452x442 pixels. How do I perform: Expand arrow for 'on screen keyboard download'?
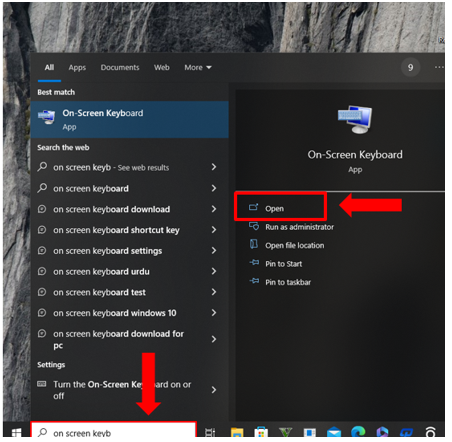pyautogui.click(x=214, y=209)
